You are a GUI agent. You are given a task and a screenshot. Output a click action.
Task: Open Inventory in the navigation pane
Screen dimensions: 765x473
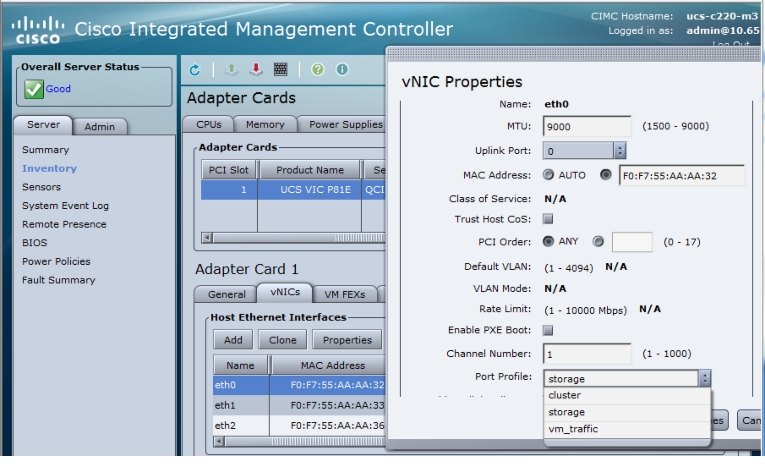coord(49,168)
